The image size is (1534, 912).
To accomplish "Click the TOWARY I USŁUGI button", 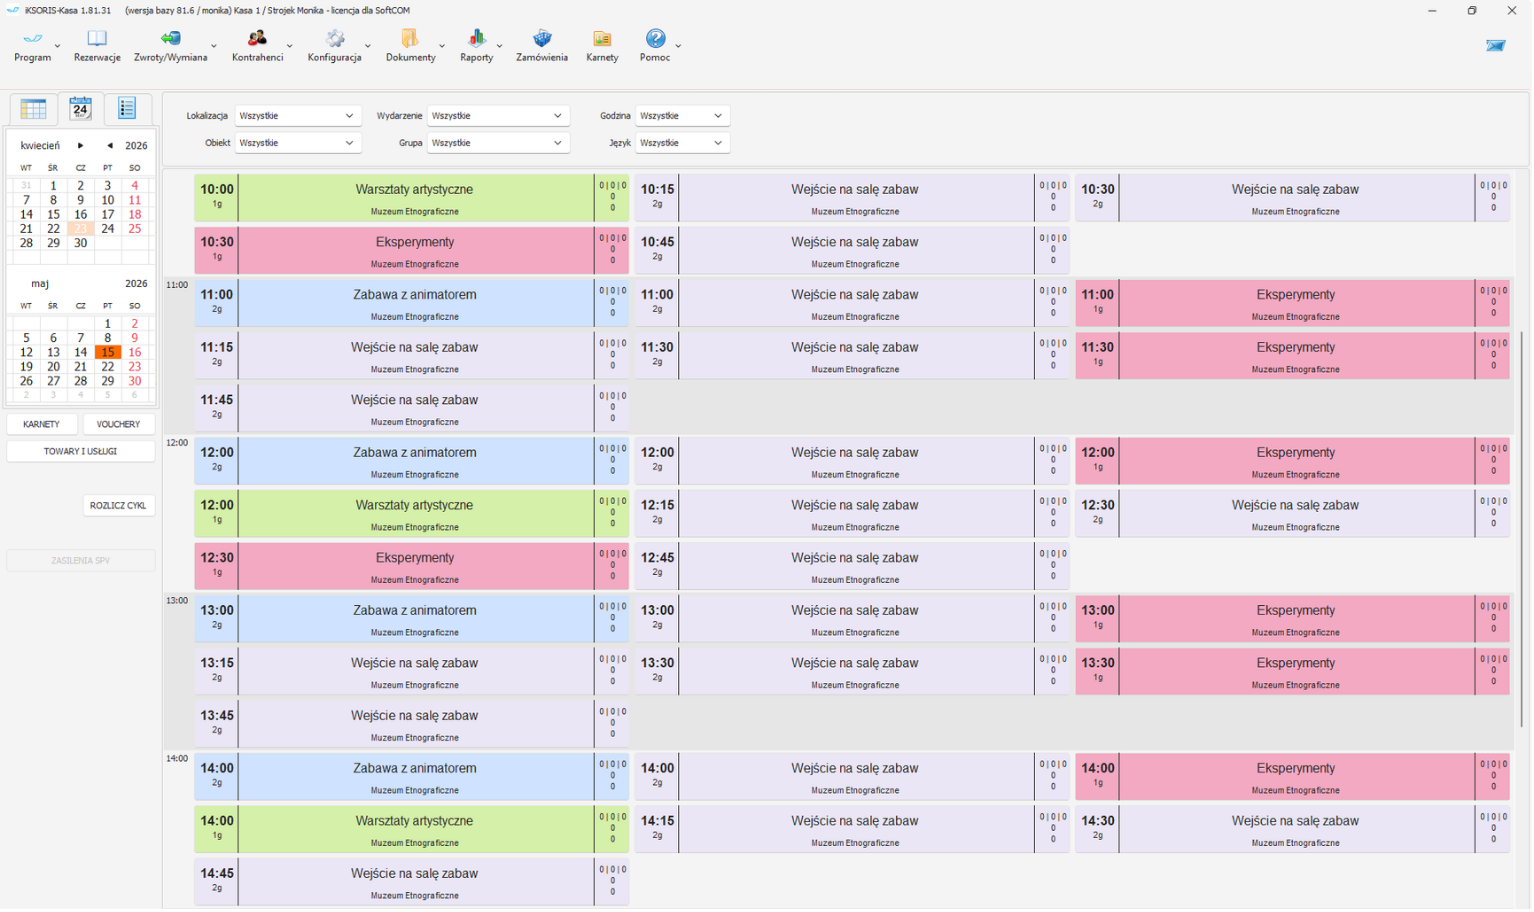I will click(80, 452).
